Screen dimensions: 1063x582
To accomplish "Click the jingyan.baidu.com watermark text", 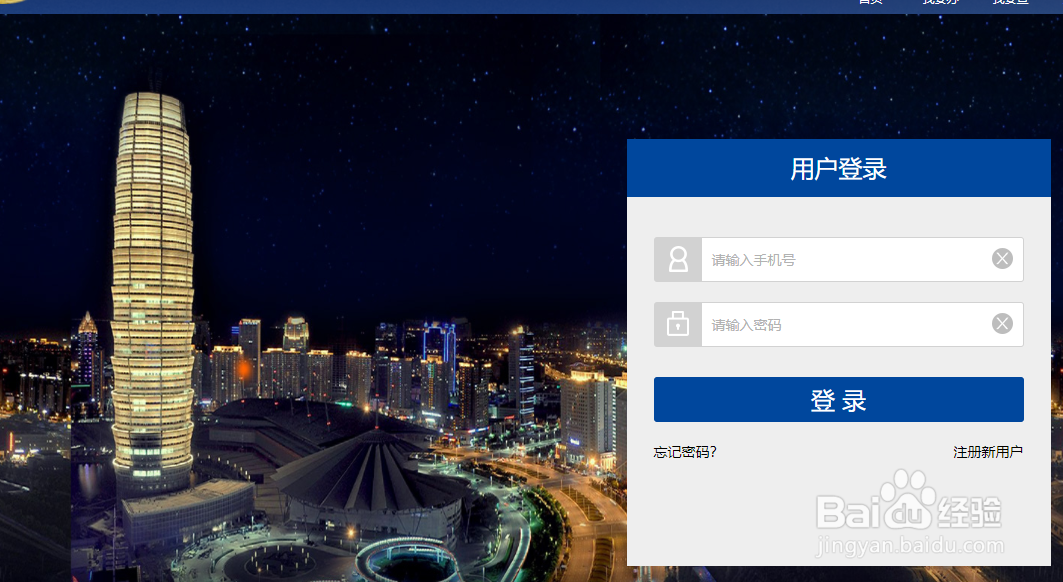I will pos(909,545).
